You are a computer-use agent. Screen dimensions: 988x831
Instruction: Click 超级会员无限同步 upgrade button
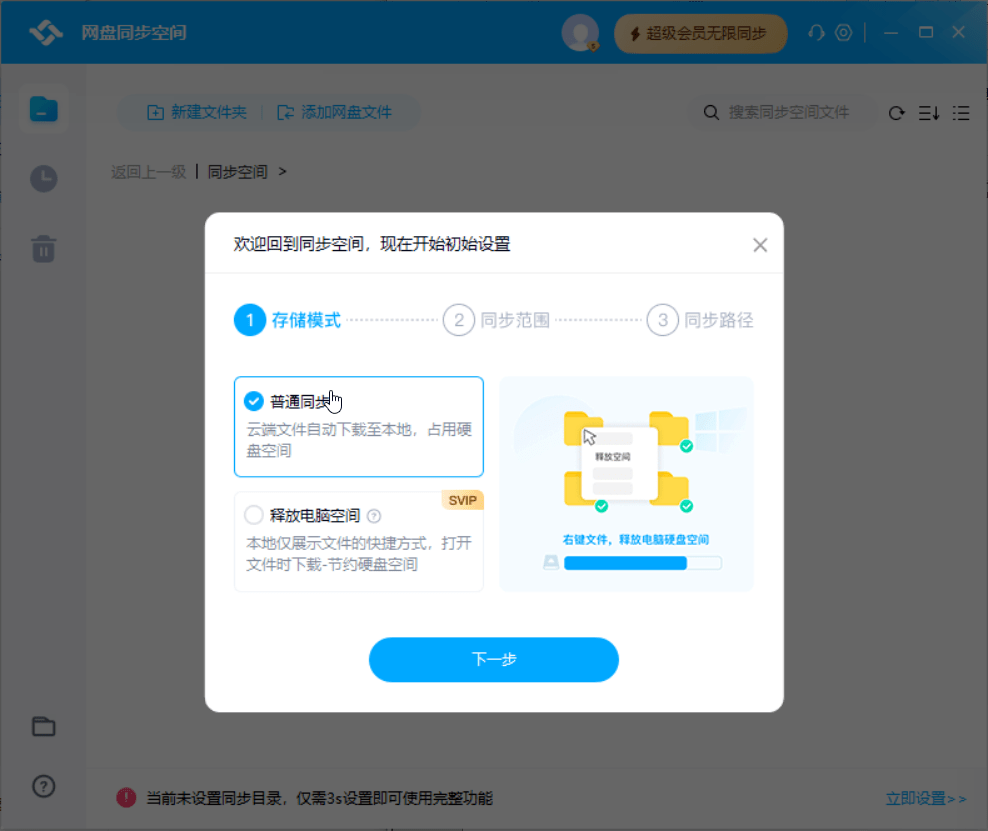click(700, 34)
